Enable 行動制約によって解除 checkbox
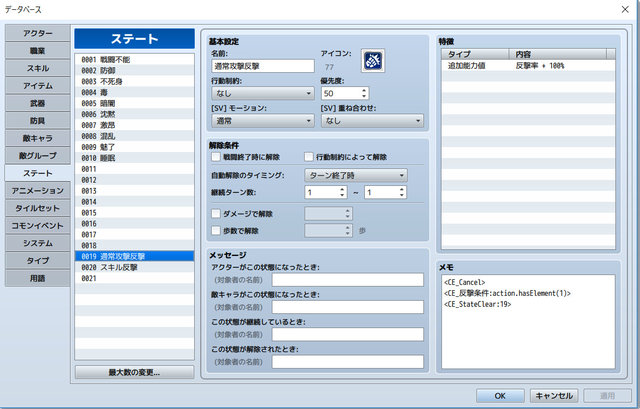This screenshot has height=409, width=640. pos(309,157)
